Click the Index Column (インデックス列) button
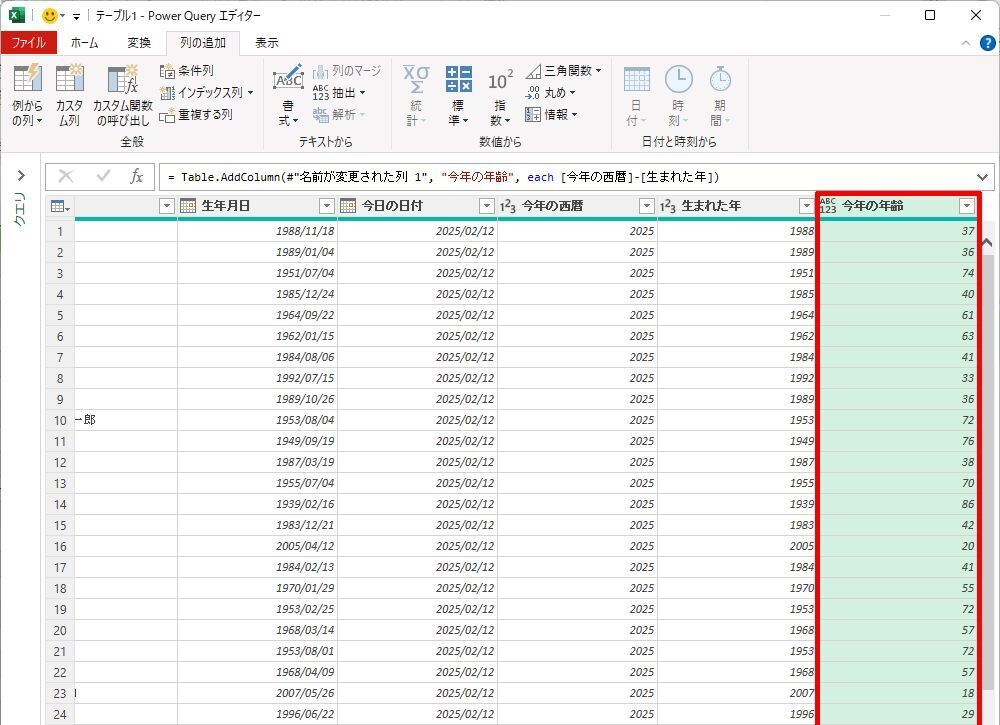Screen dimensions: 1000x725 tap(206, 92)
